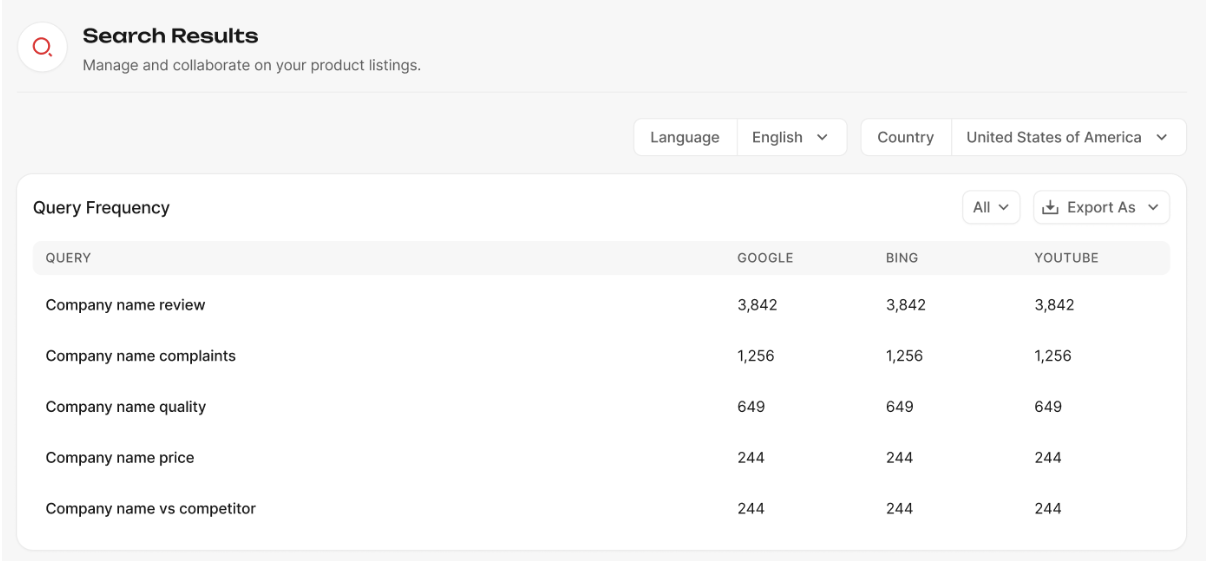Screen dimensions: 1210x564
Task: Click Google value 3,842 for review query
Action: click(x=757, y=306)
